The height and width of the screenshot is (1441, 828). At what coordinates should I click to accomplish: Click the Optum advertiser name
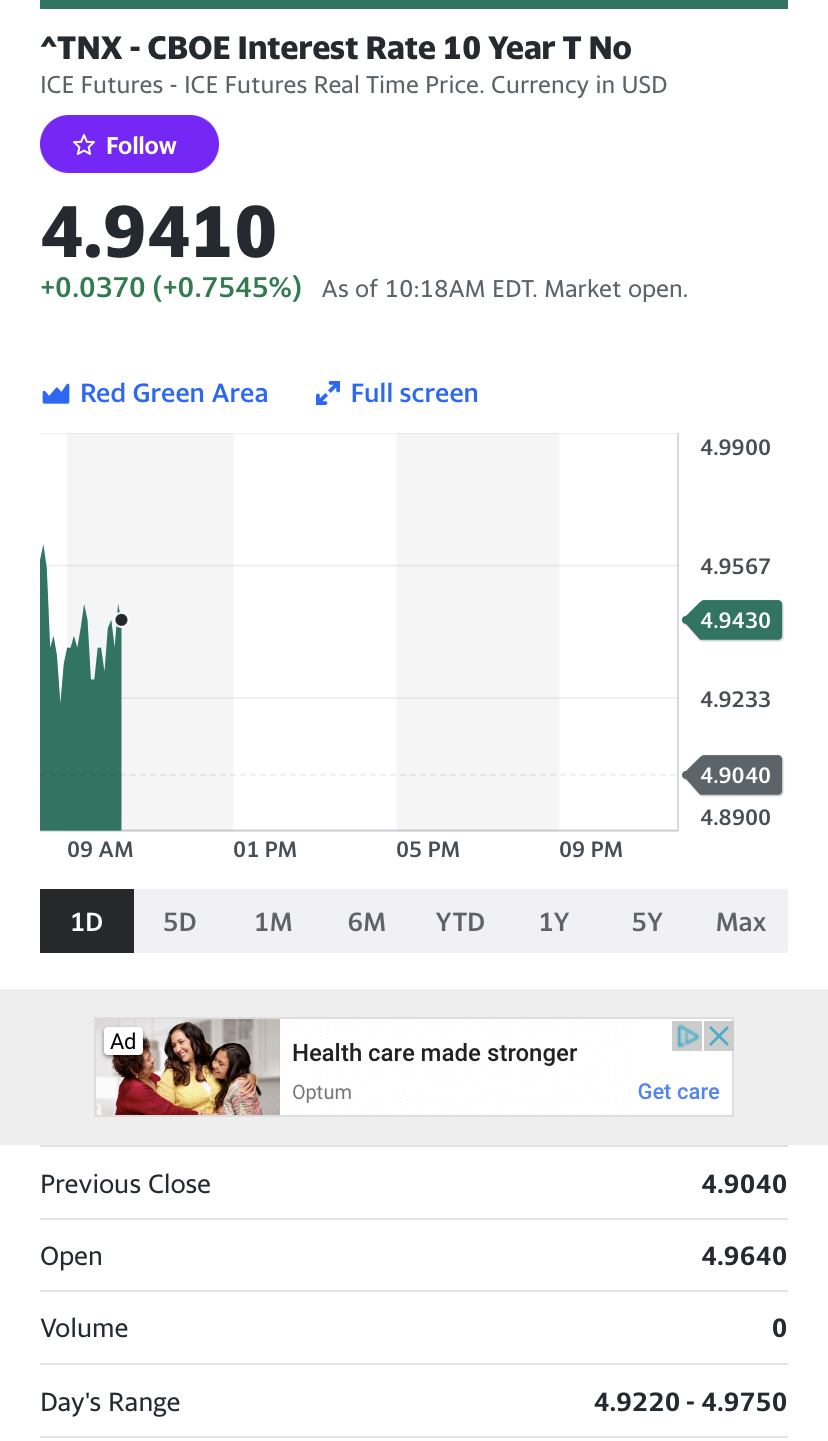(x=322, y=1092)
